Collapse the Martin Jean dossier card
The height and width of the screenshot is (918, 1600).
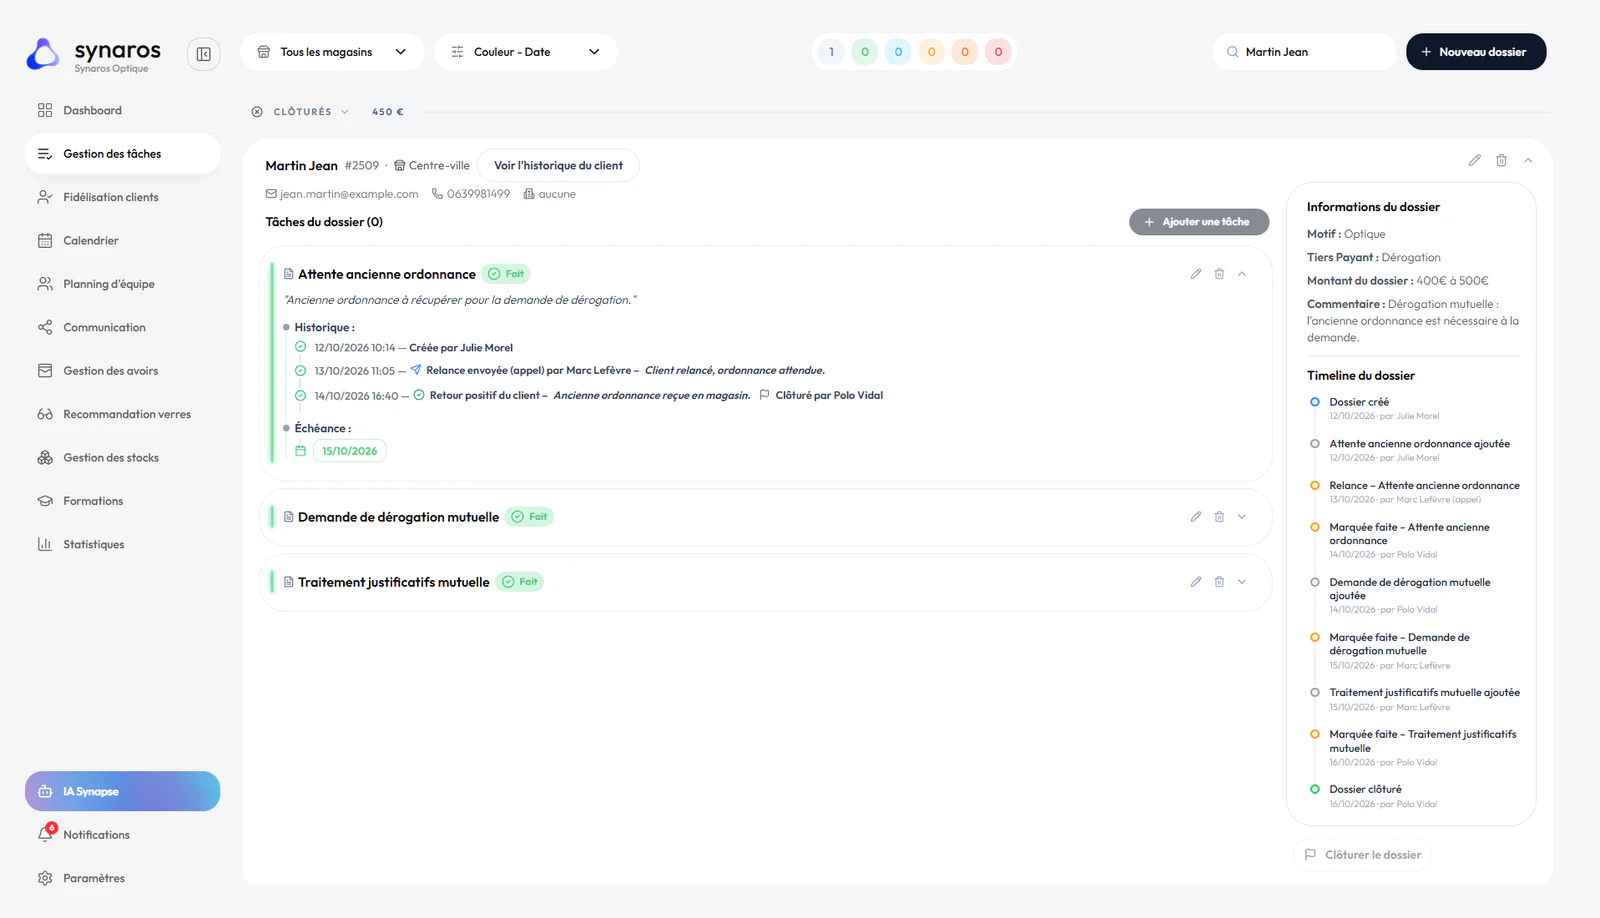coord(1528,160)
